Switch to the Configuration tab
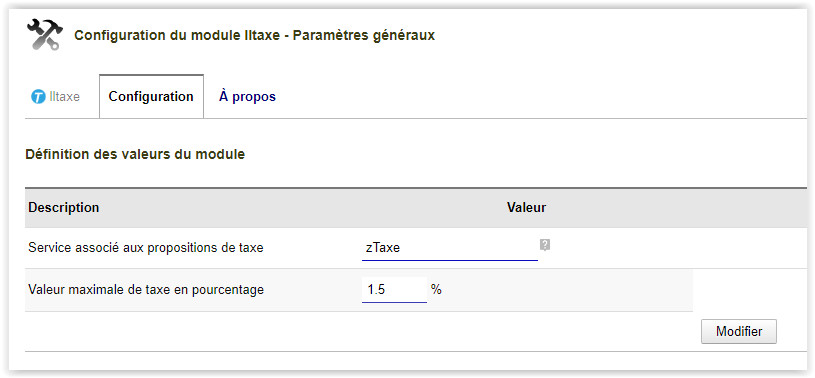The width and height of the screenshot is (815, 378). coord(151,97)
